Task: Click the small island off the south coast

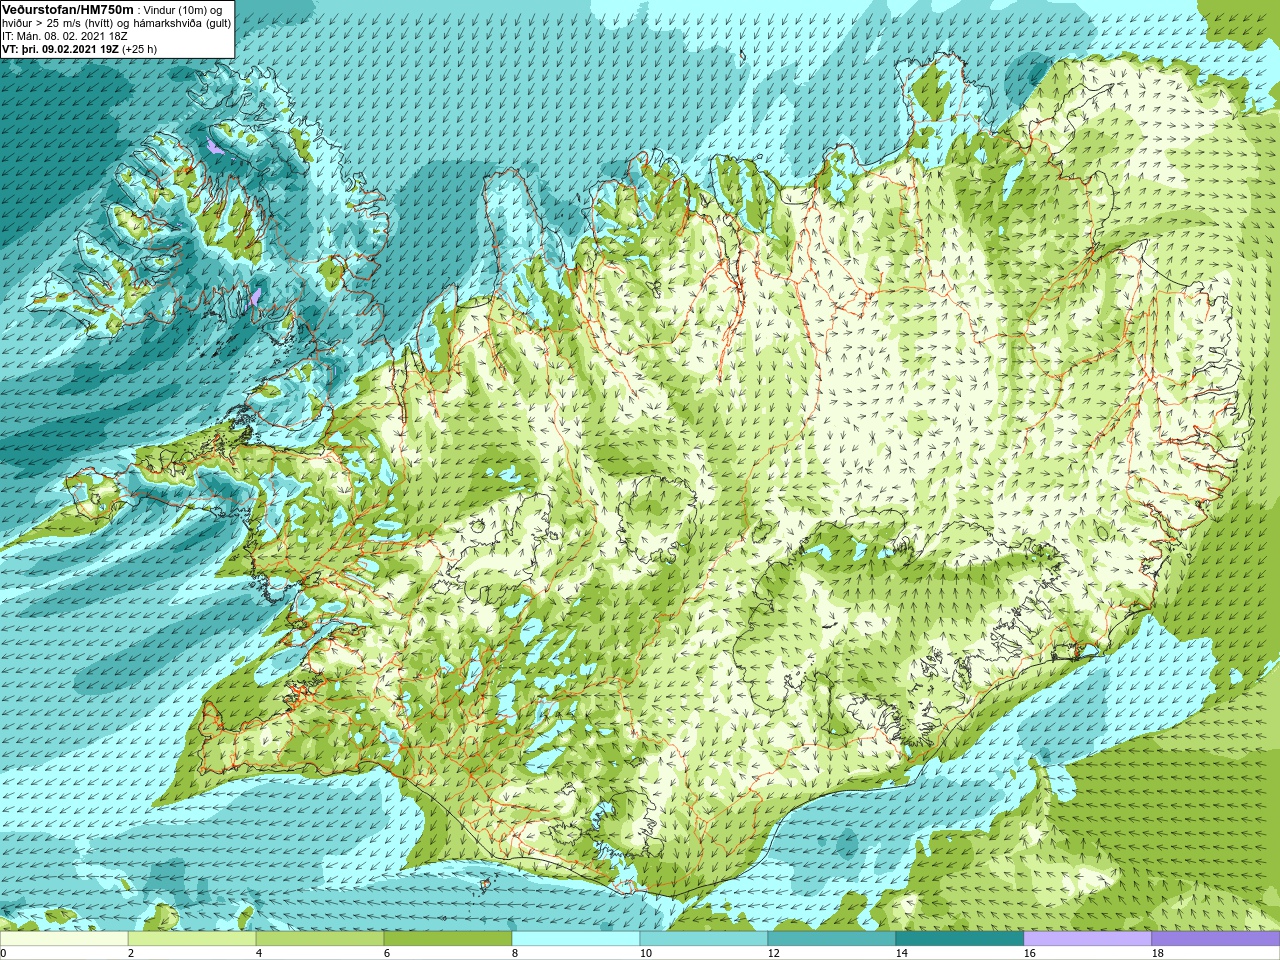Action: (x=485, y=883)
